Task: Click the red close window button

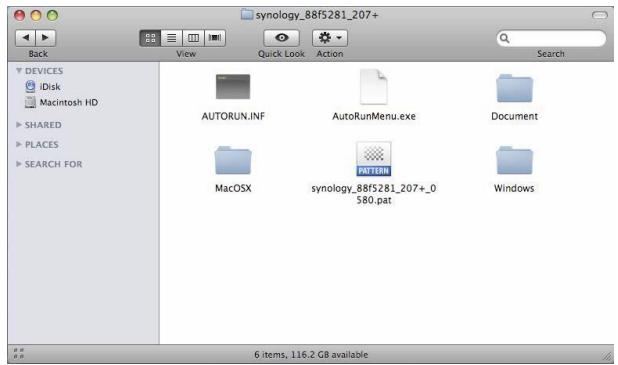Action: pyautogui.click(x=19, y=15)
